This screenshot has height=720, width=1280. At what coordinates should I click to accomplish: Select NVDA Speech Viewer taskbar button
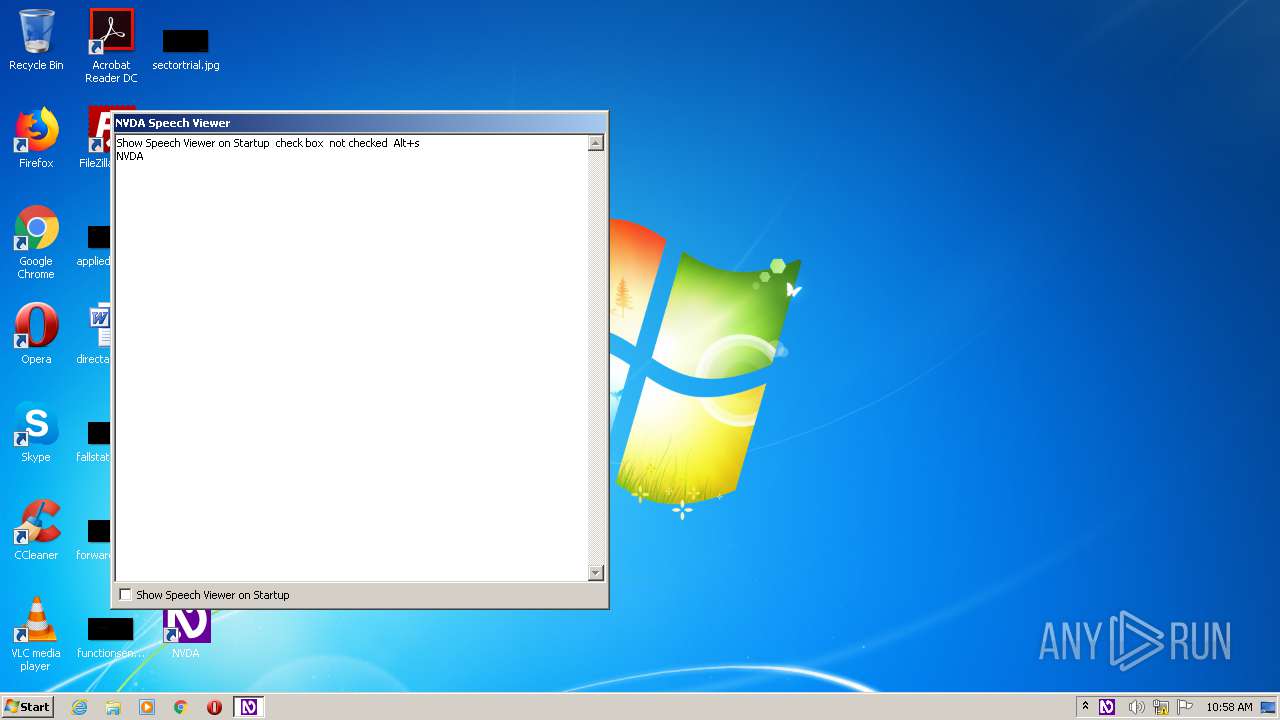(248, 707)
